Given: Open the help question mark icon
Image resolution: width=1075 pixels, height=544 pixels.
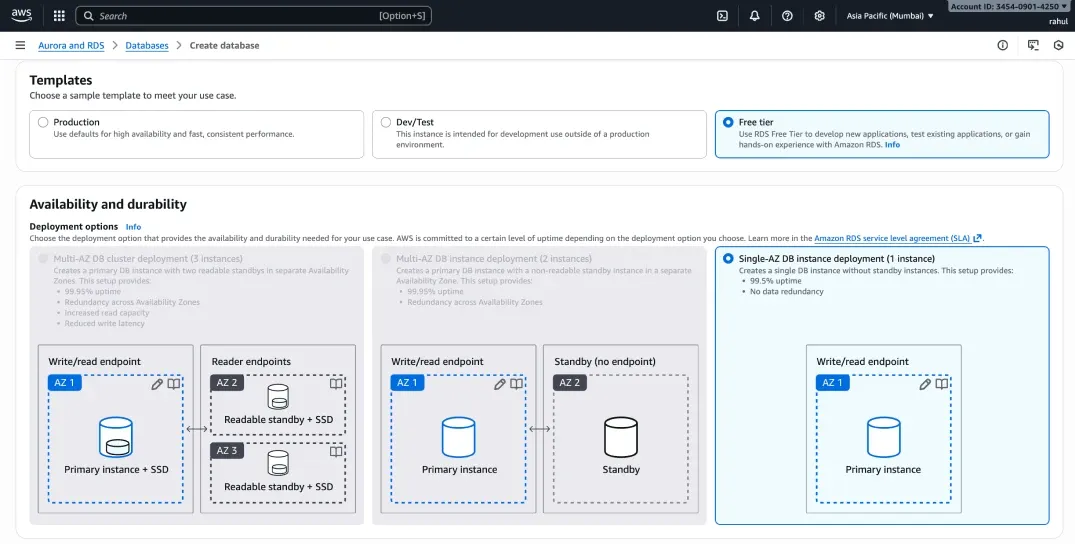Looking at the screenshot, I should click(x=787, y=16).
